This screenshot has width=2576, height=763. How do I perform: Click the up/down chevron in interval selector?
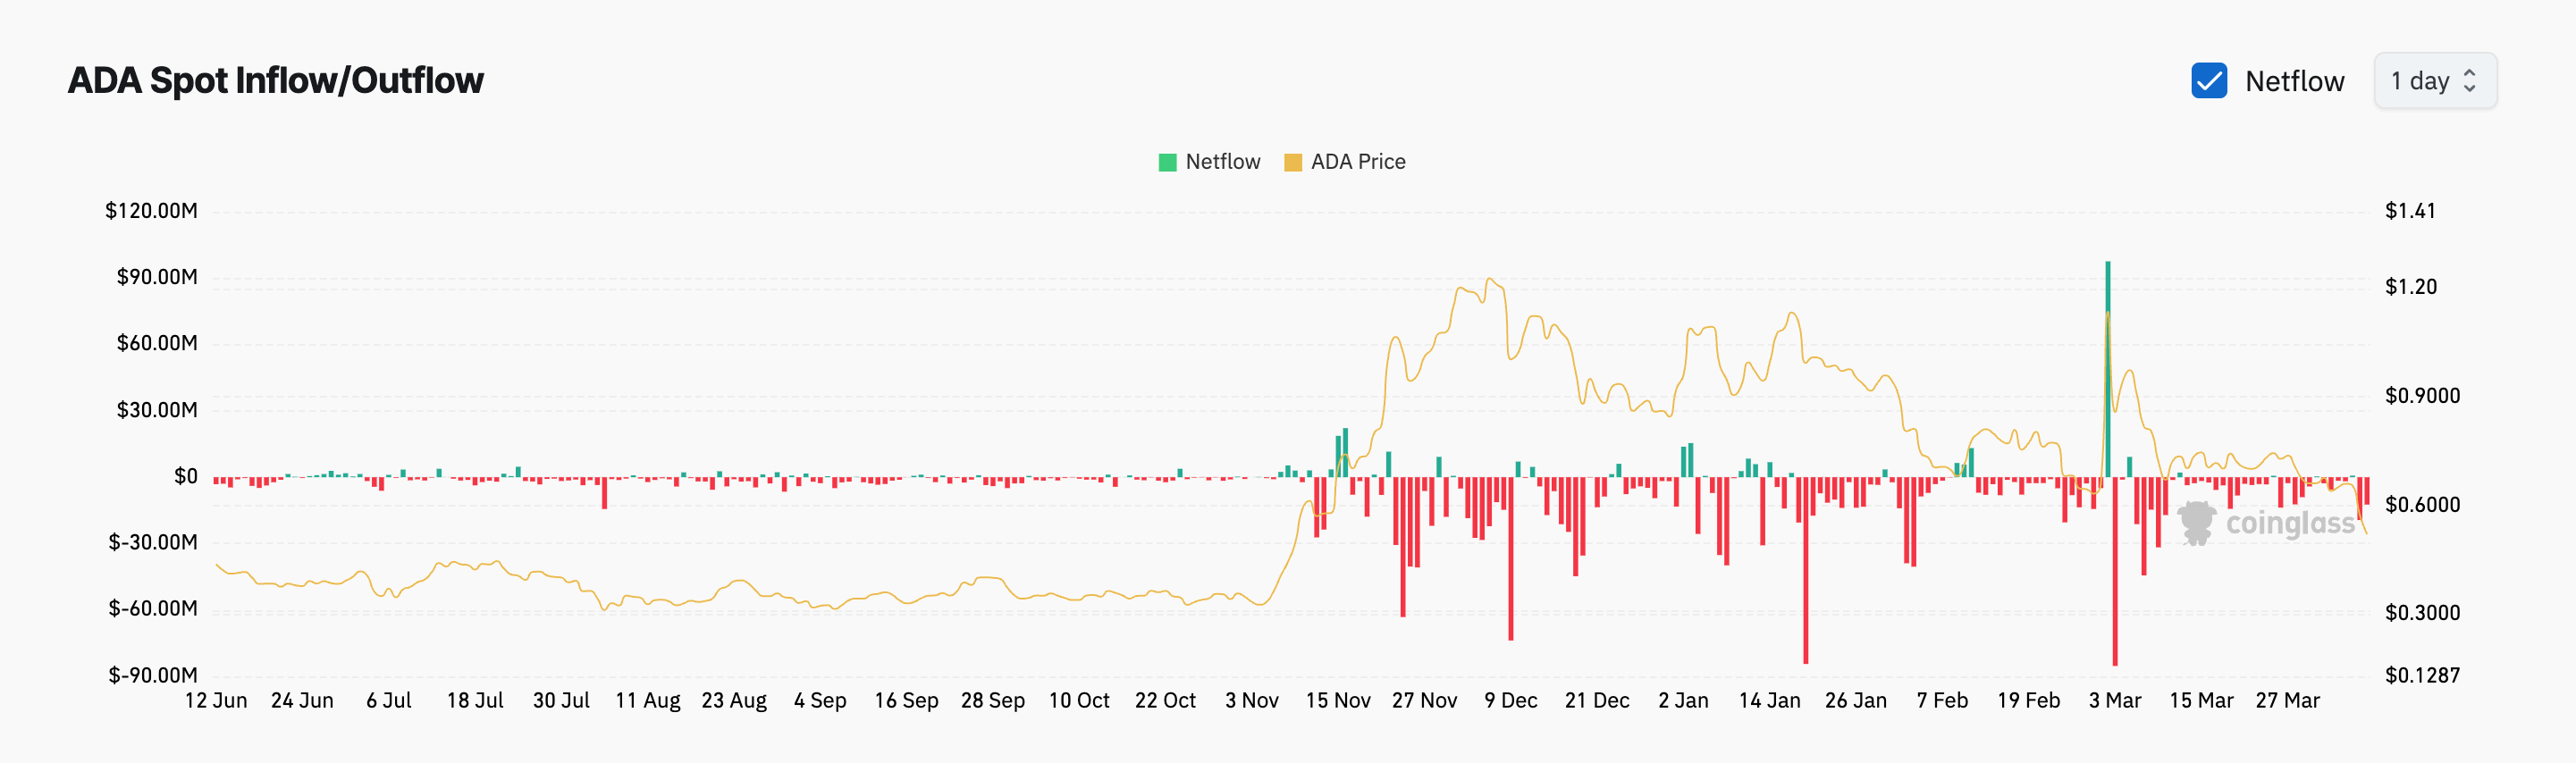pyautogui.click(x=2469, y=81)
